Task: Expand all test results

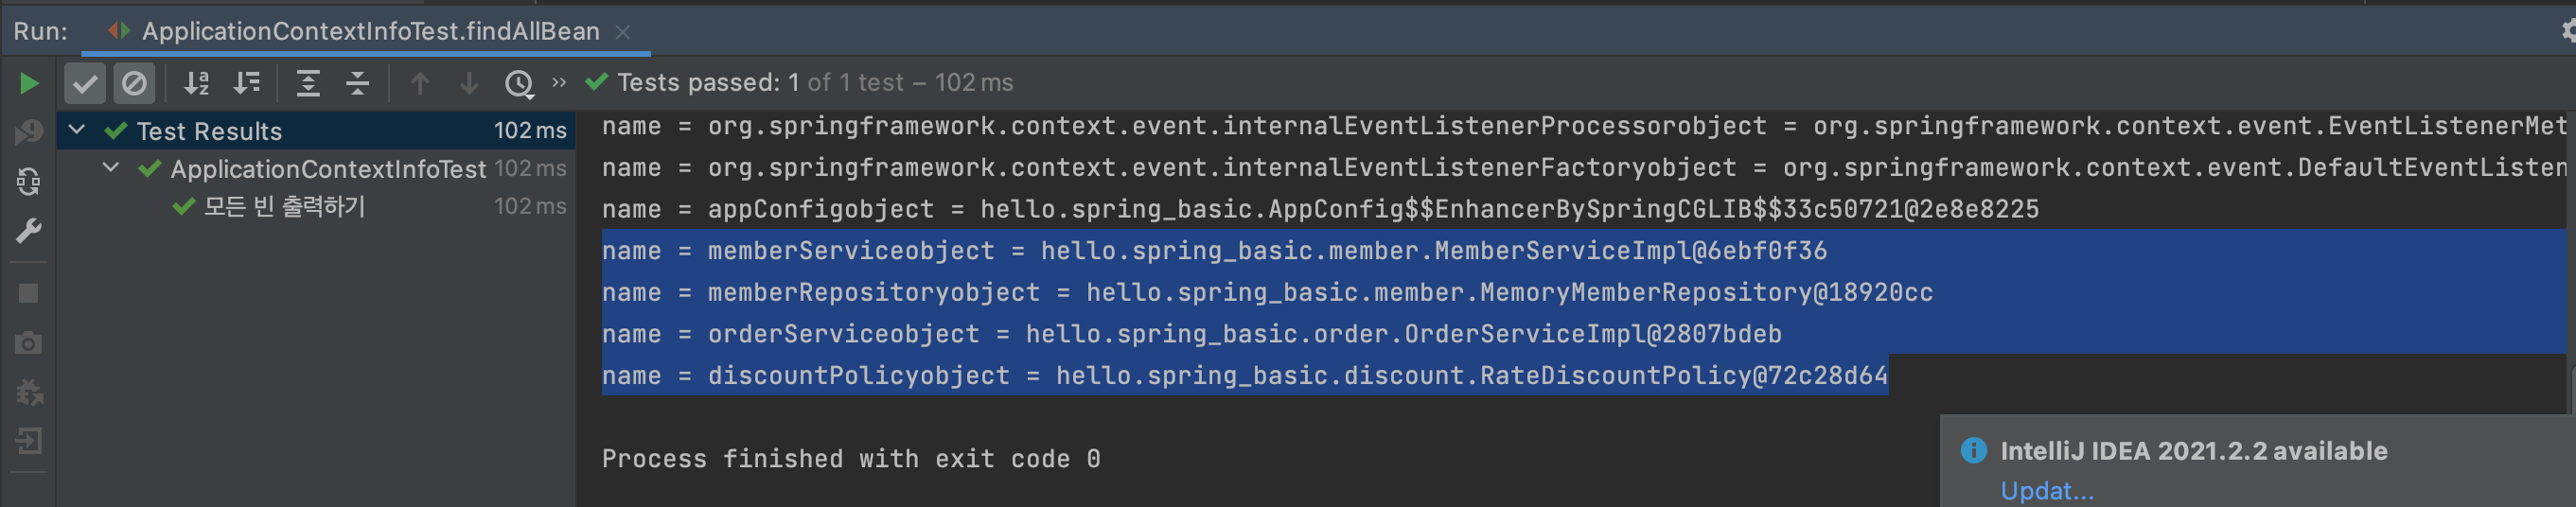Action: coord(308,83)
